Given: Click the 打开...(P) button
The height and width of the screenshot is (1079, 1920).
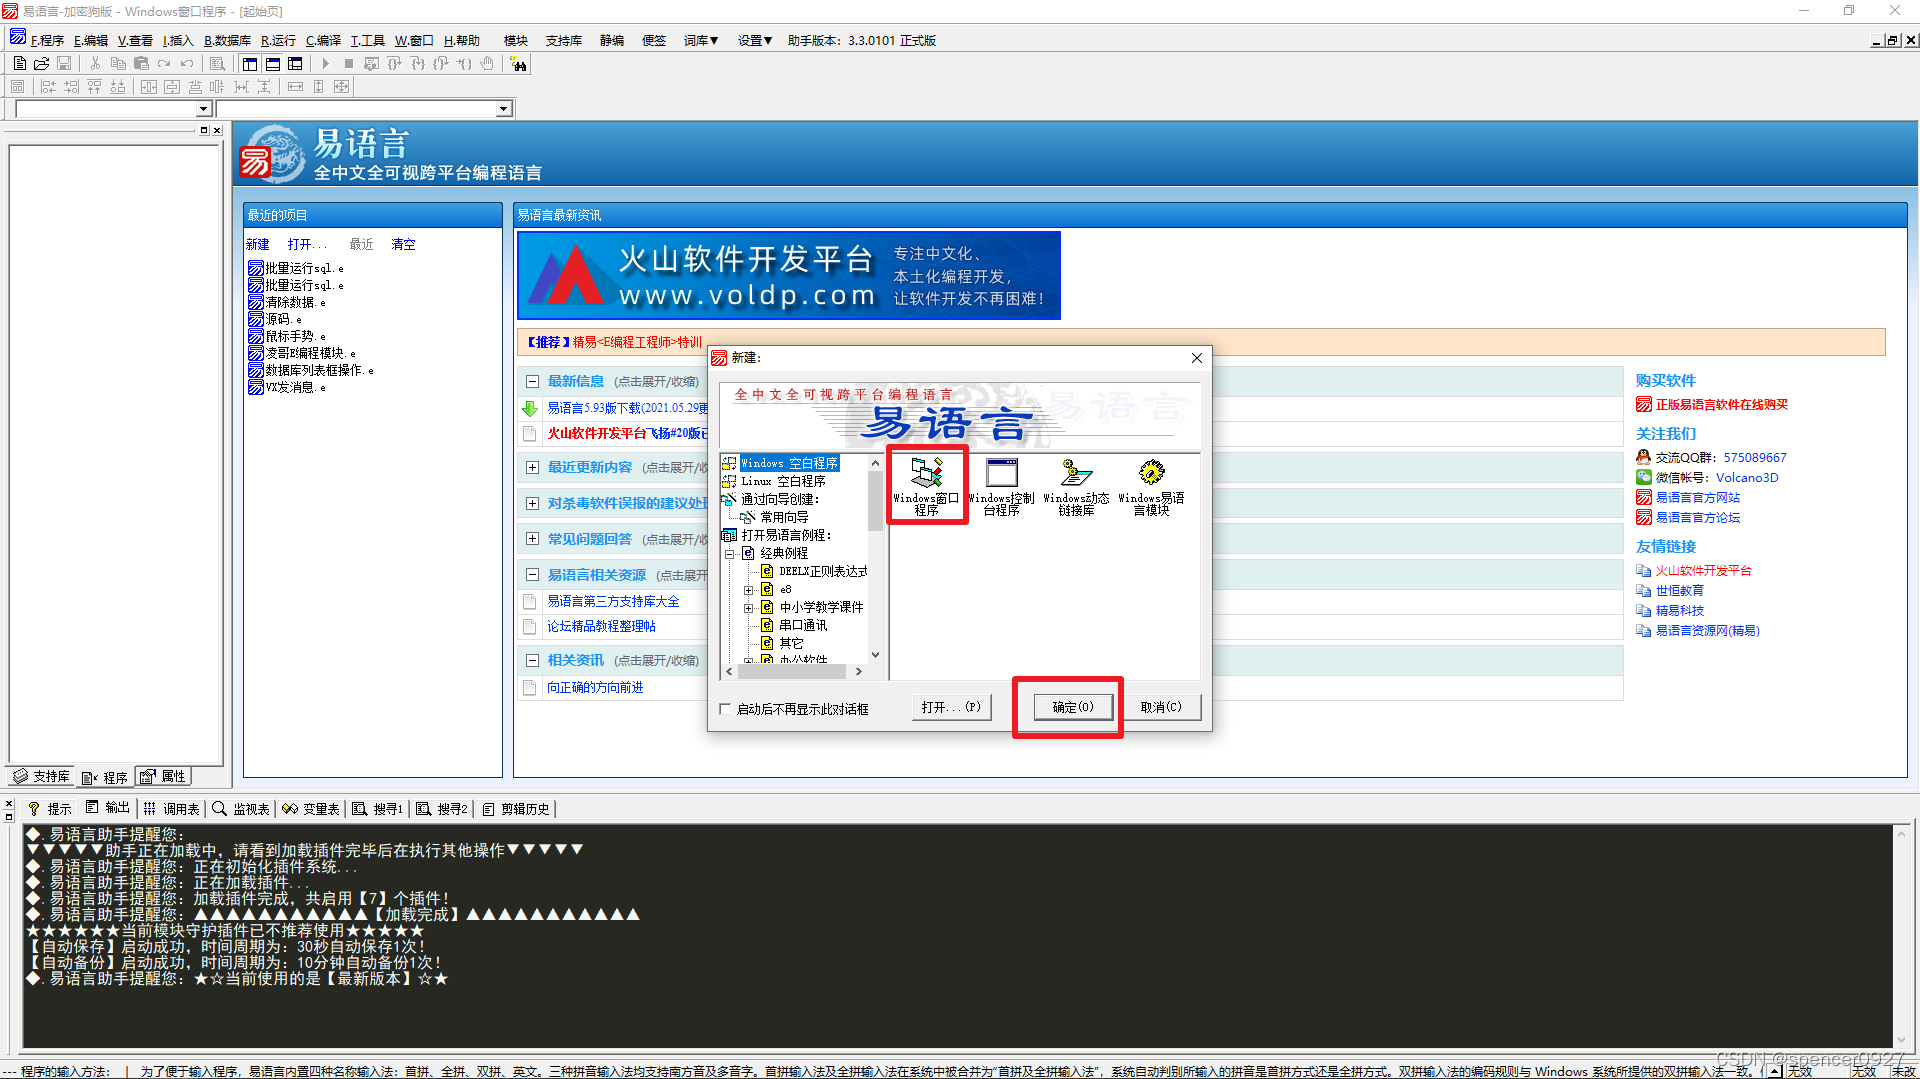Looking at the screenshot, I should click(x=951, y=707).
